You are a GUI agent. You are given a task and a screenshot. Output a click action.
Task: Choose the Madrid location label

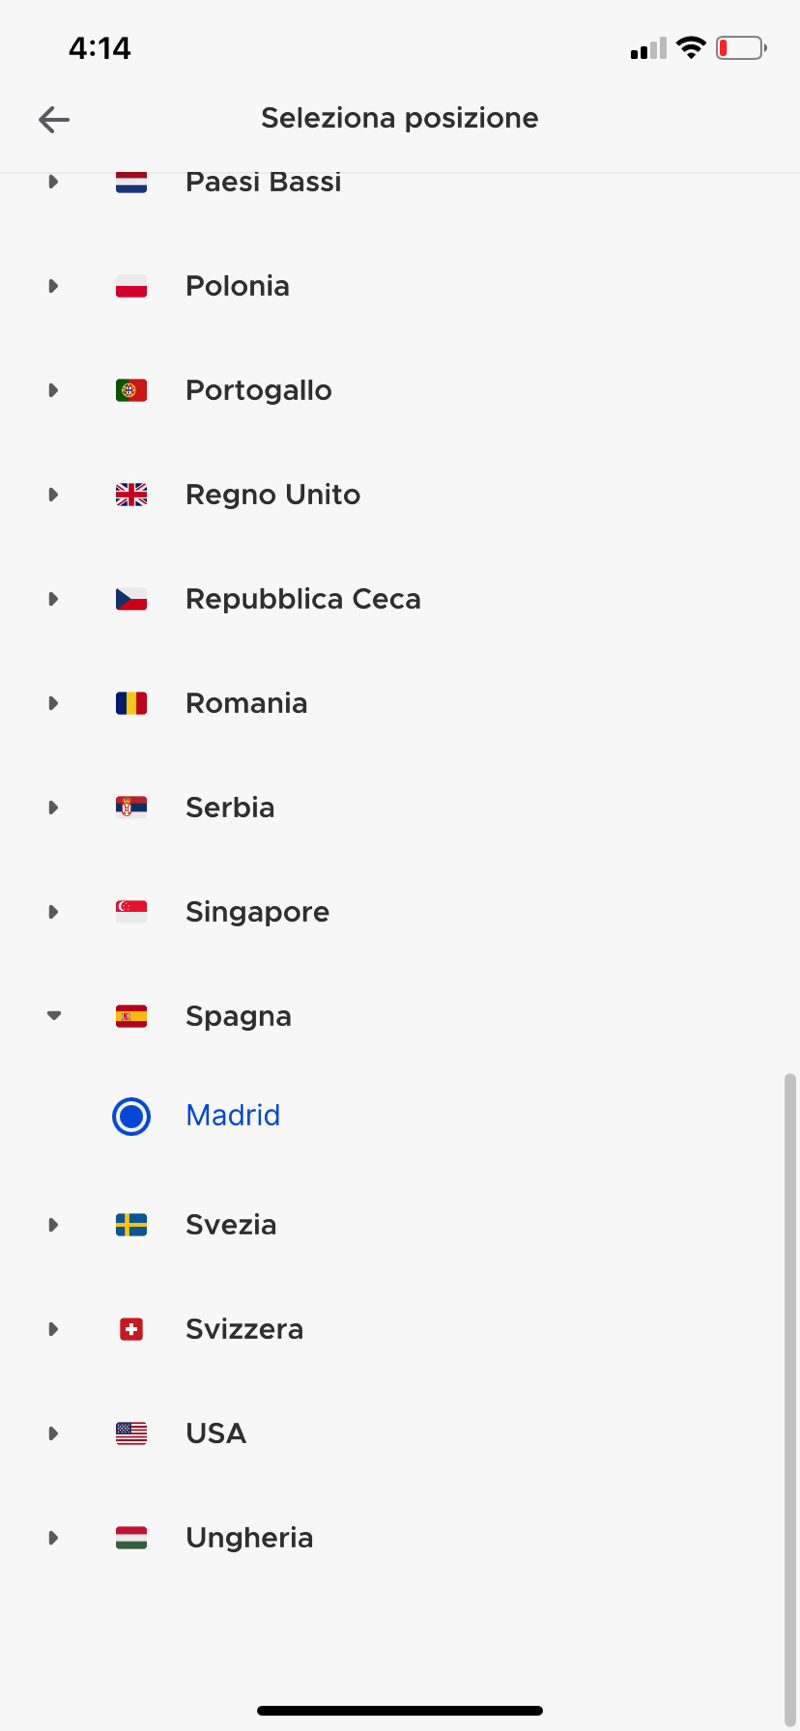(x=233, y=1116)
